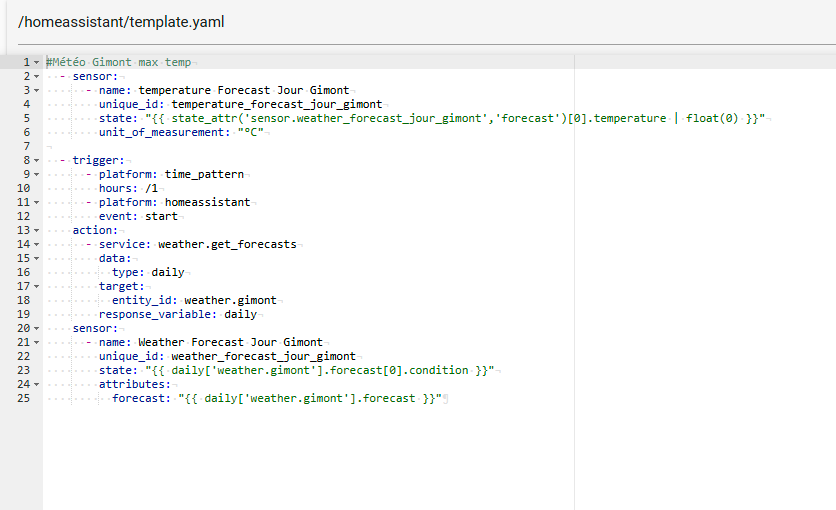Viewport: 836px width, 510px height.
Task: Collapse the attributes block at line 24
Action: tap(36, 384)
